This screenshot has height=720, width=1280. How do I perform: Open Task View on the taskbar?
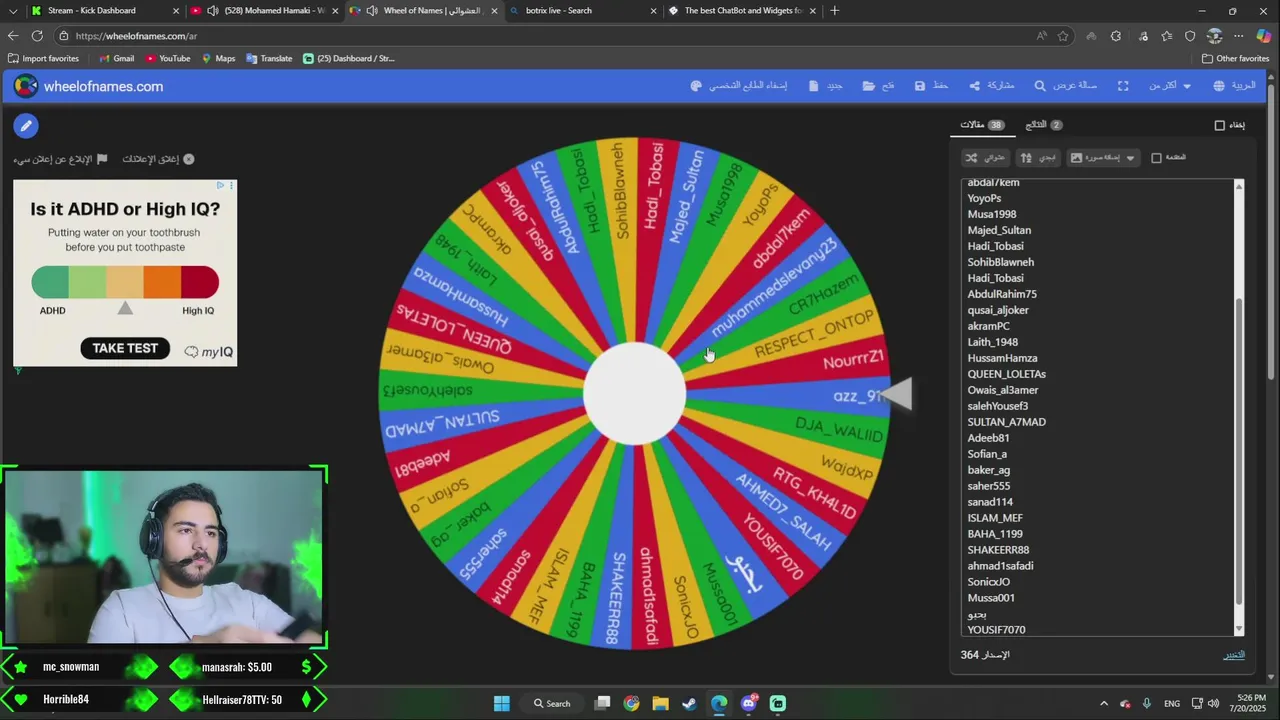[602, 703]
